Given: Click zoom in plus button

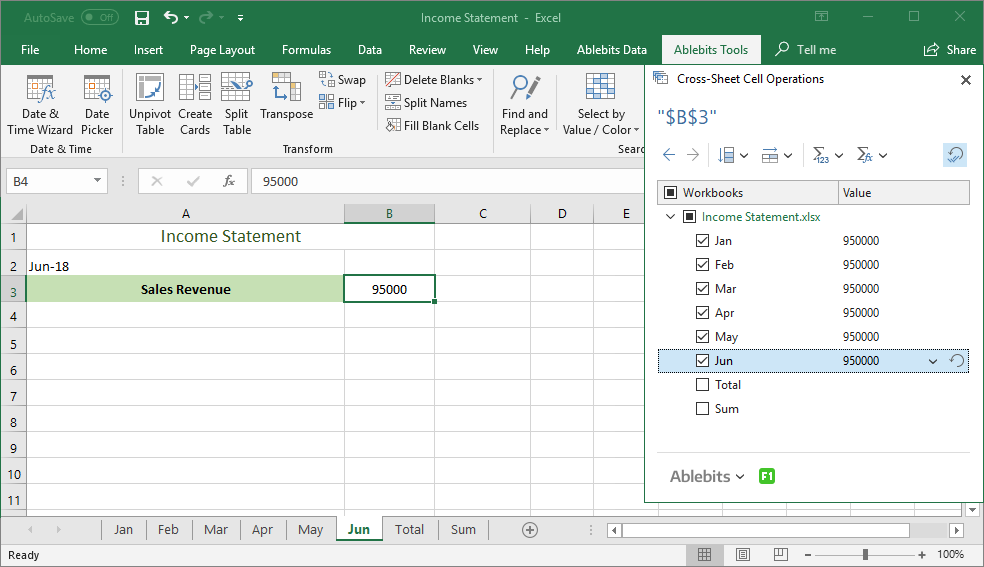Looking at the screenshot, I should [x=922, y=554].
